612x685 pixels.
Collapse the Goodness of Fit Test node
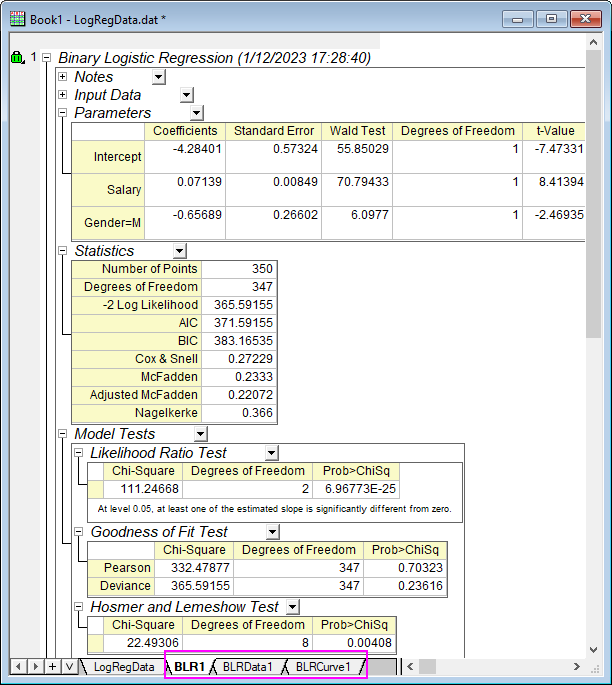78,532
